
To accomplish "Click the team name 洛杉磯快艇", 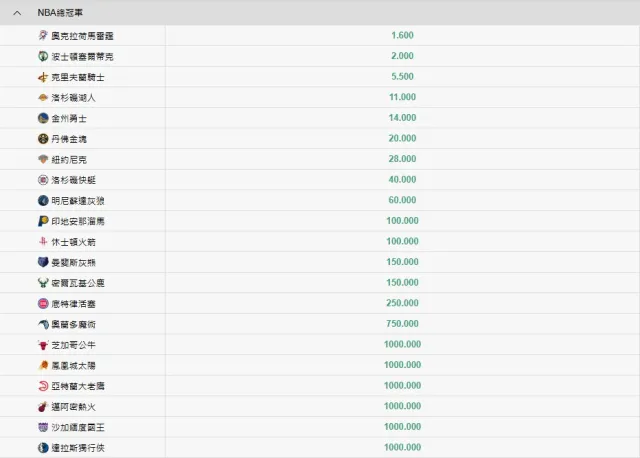I will pos(73,180).
